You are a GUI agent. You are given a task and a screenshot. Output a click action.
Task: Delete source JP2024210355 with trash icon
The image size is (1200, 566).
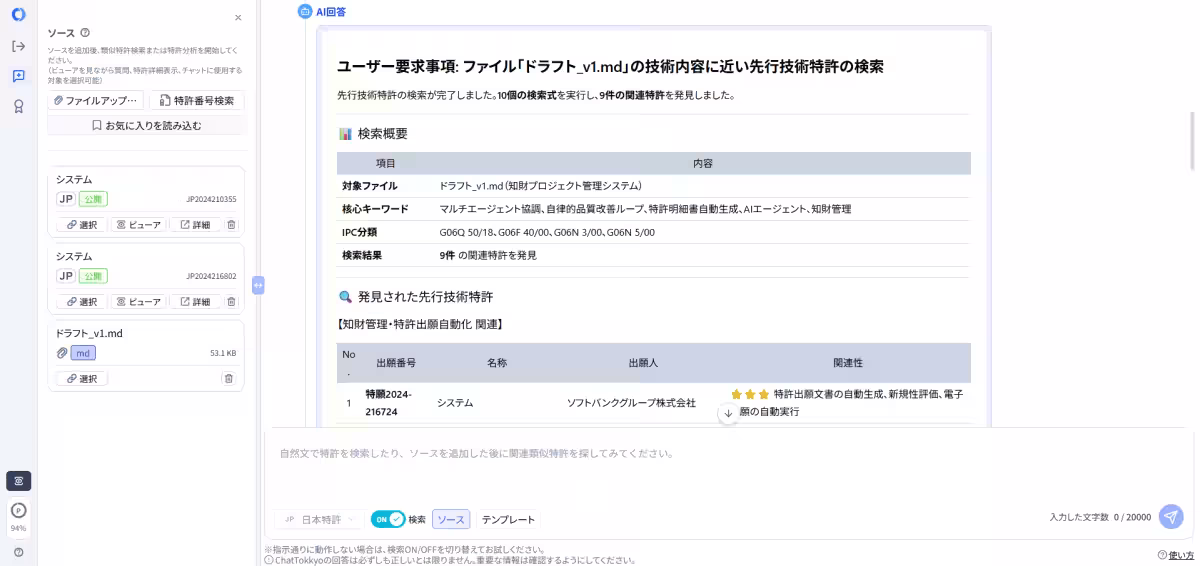click(232, 225)
